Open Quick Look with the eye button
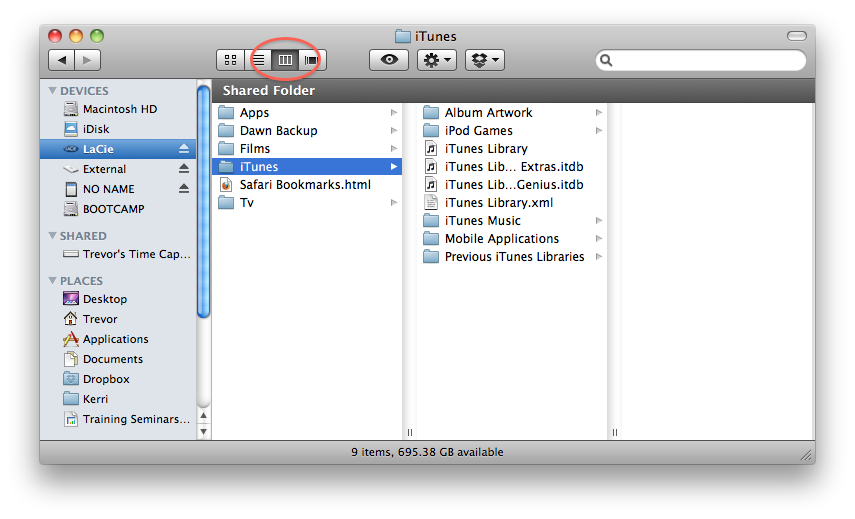Image resolution: width=855 pixels, height=519 pixels. (x=389, y=60)
